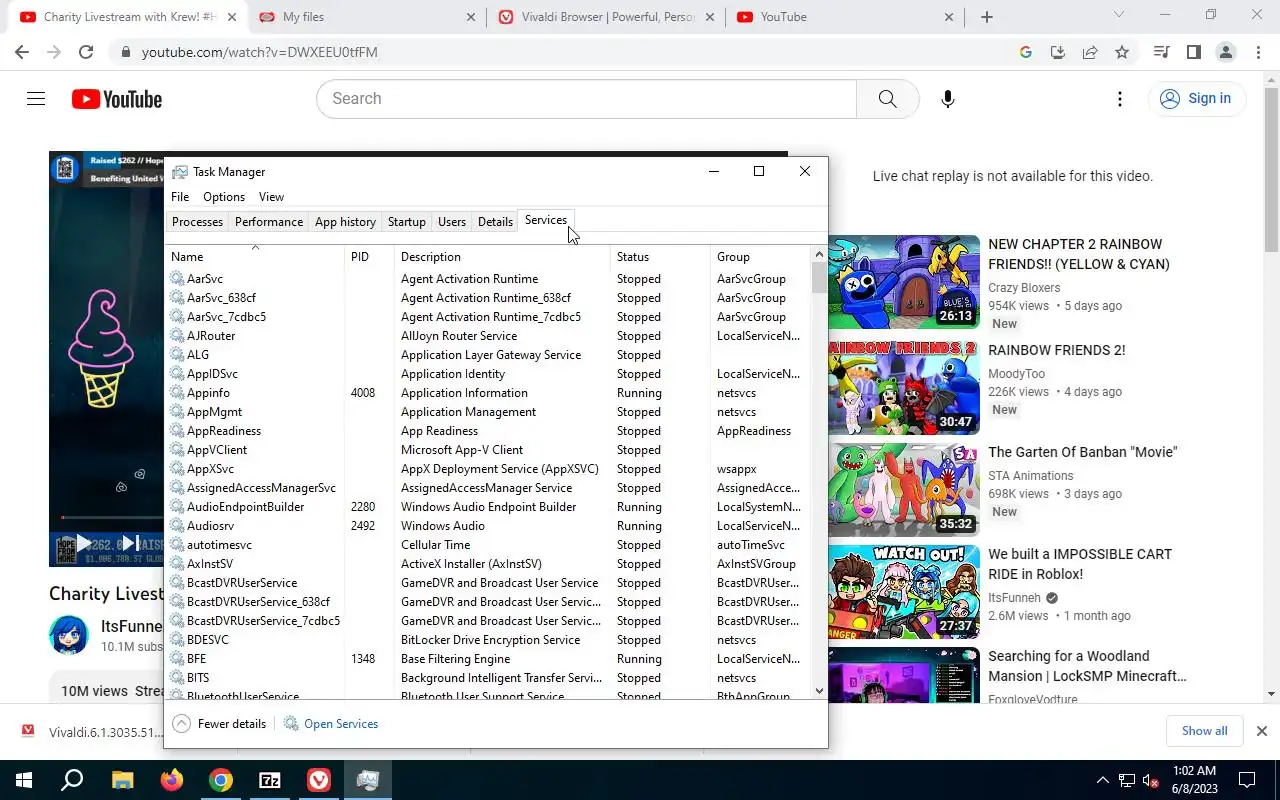Switch to the Startup tab
The image size is (1280, 800).
click(x=407, y=222)
